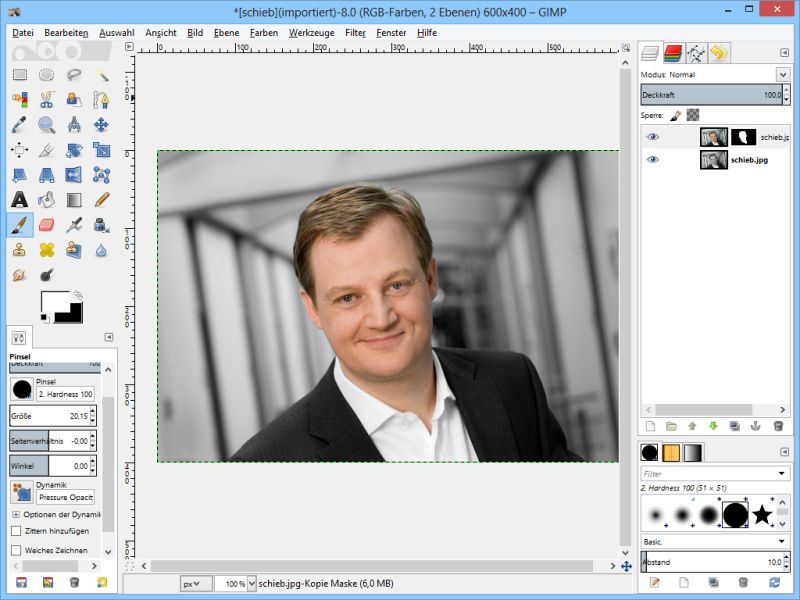The image size is (800, 600).
Task: Select the Rectangle Select tool
Action: point(20,75)
